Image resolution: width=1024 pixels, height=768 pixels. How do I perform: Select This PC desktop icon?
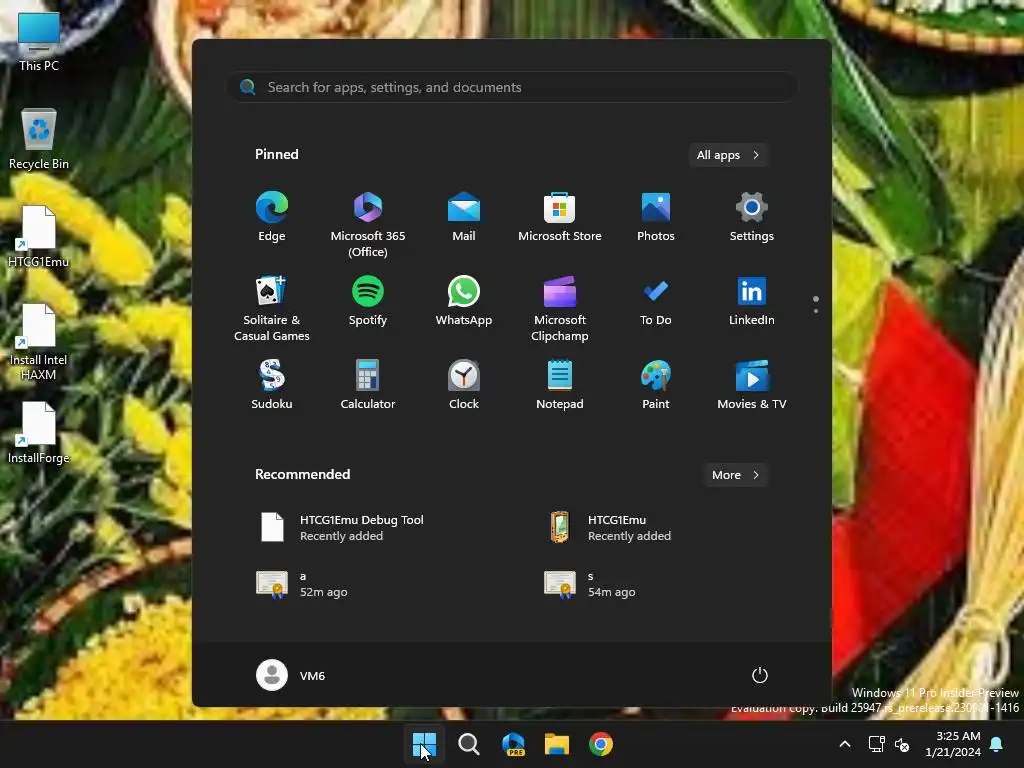pos(39,42)
